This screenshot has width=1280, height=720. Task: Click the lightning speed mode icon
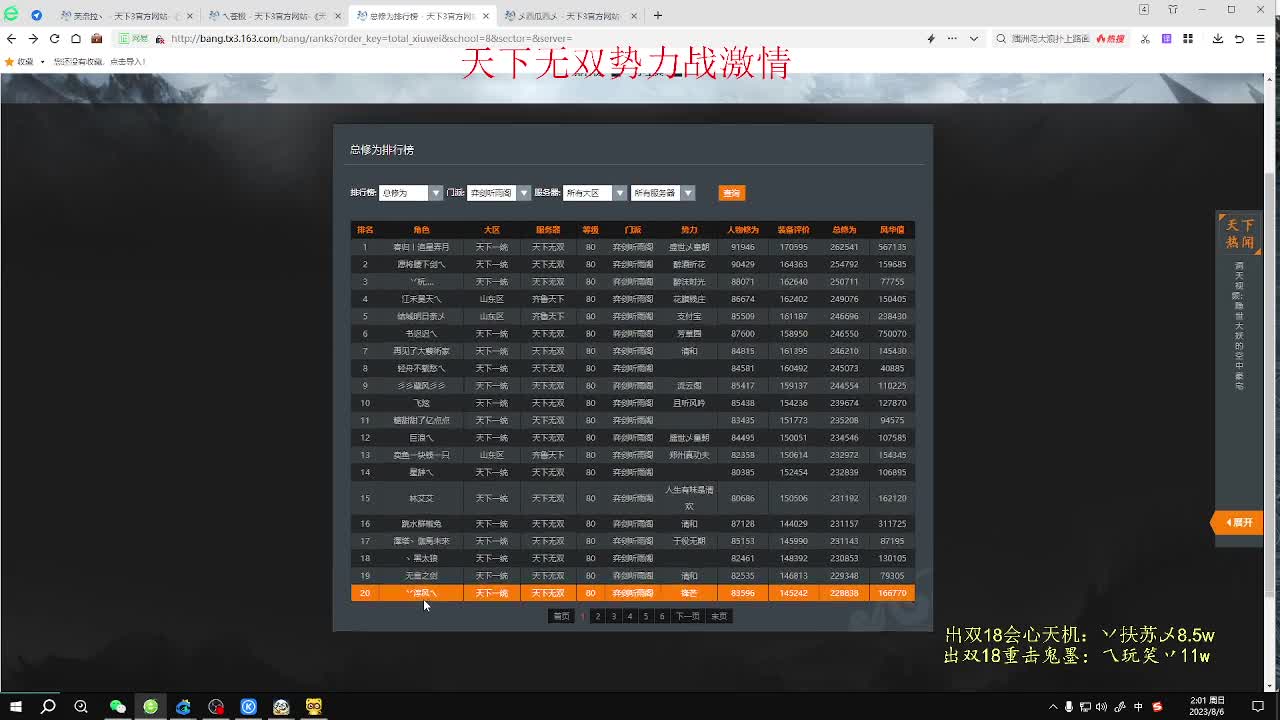(x=931, y=39)
